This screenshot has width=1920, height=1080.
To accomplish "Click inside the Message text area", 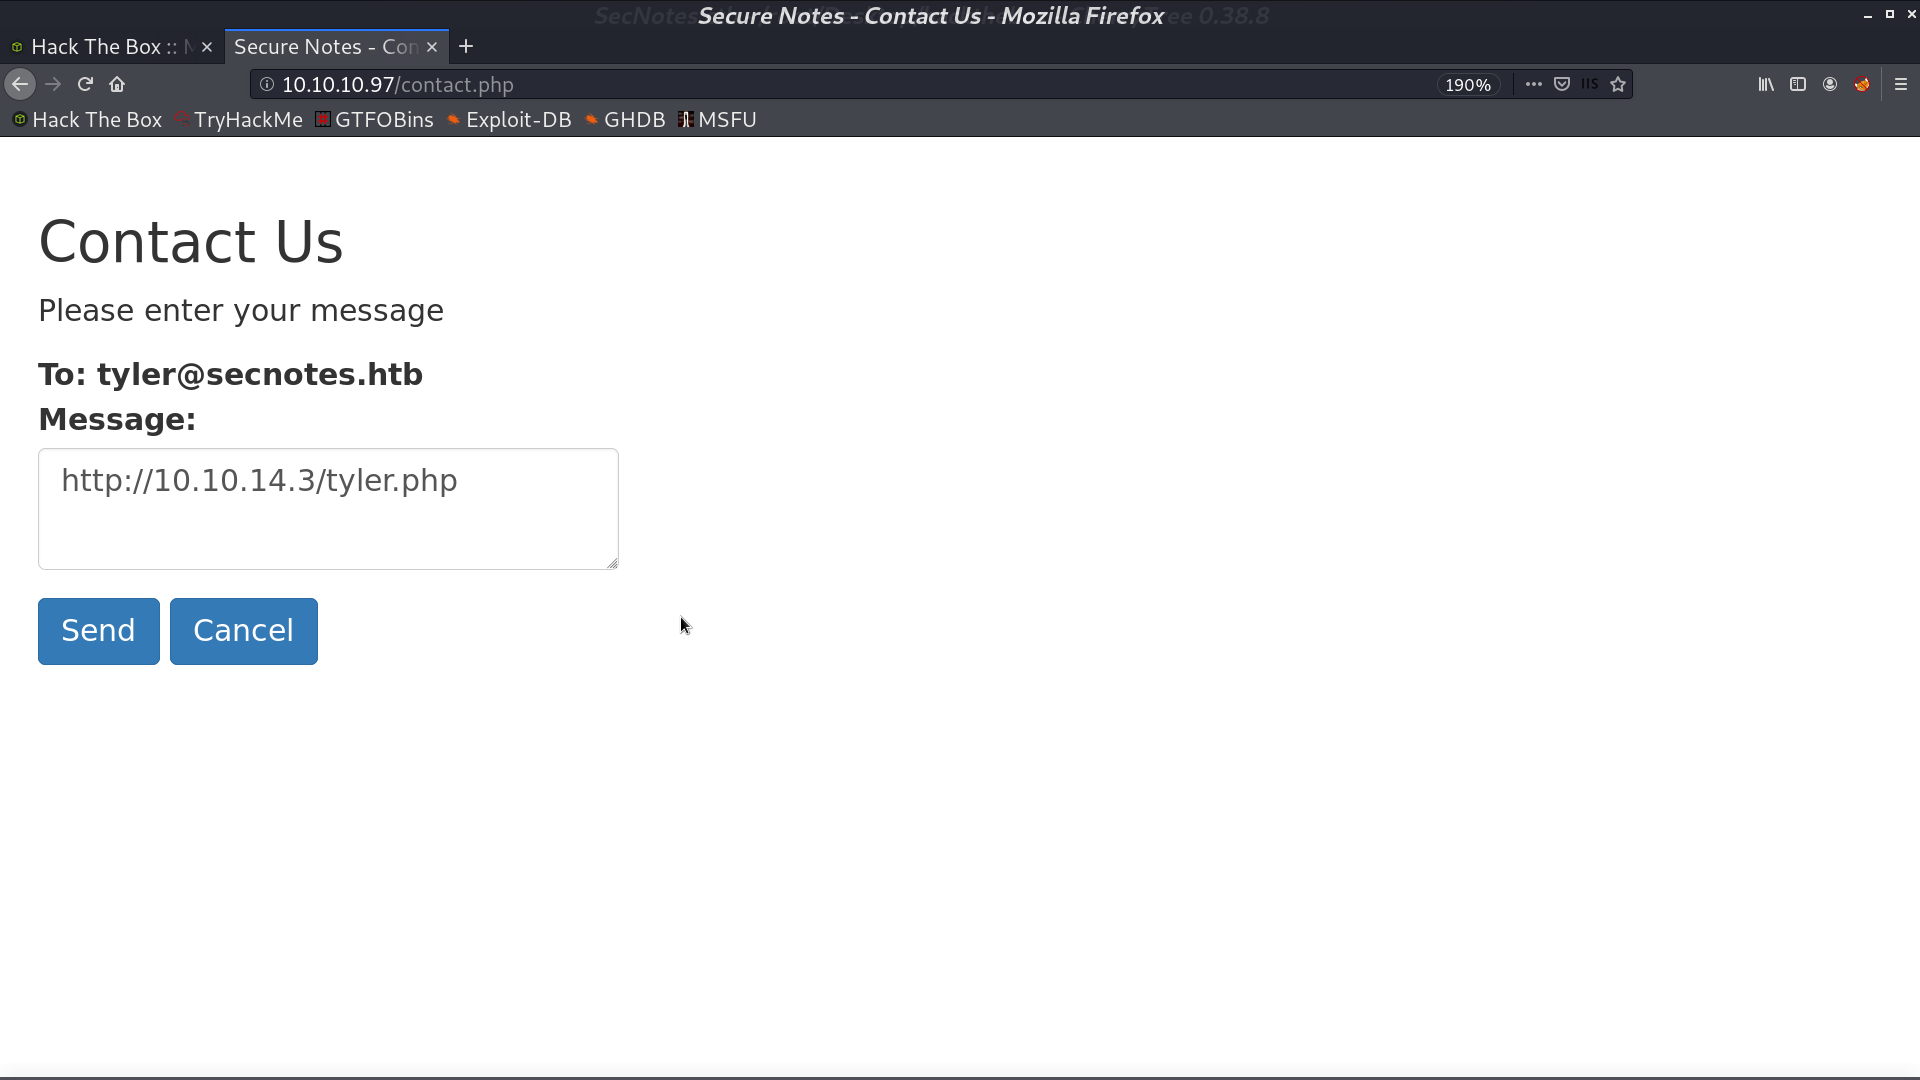I will click(x=328, y=509).
